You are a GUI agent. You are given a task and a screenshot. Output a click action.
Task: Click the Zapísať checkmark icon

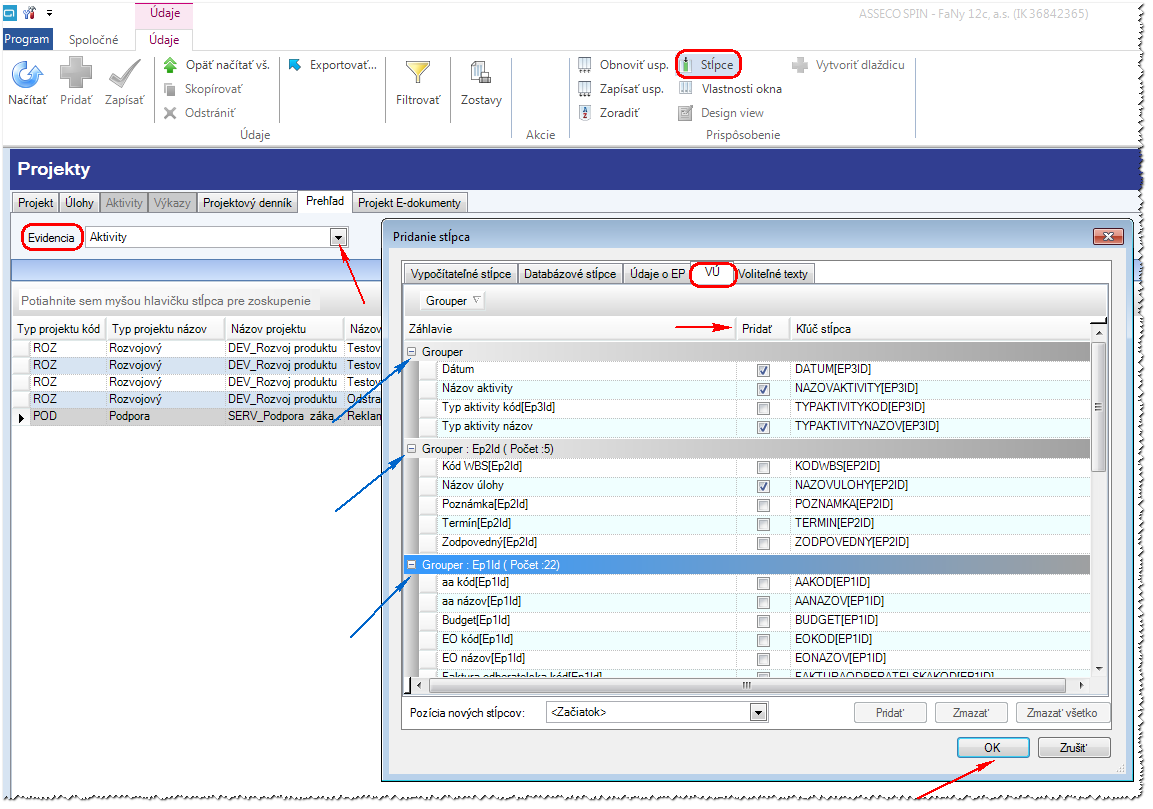[124, 74]
